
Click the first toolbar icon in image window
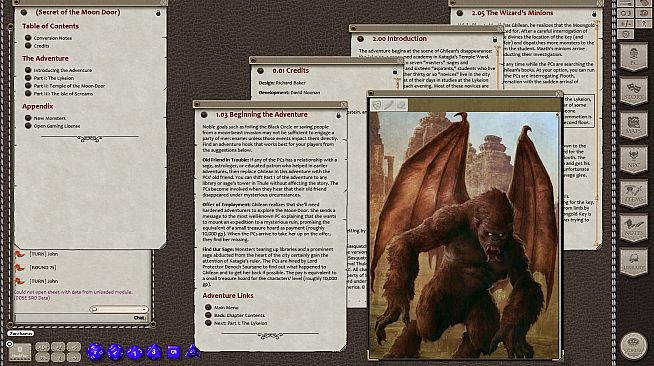point(377,105)
